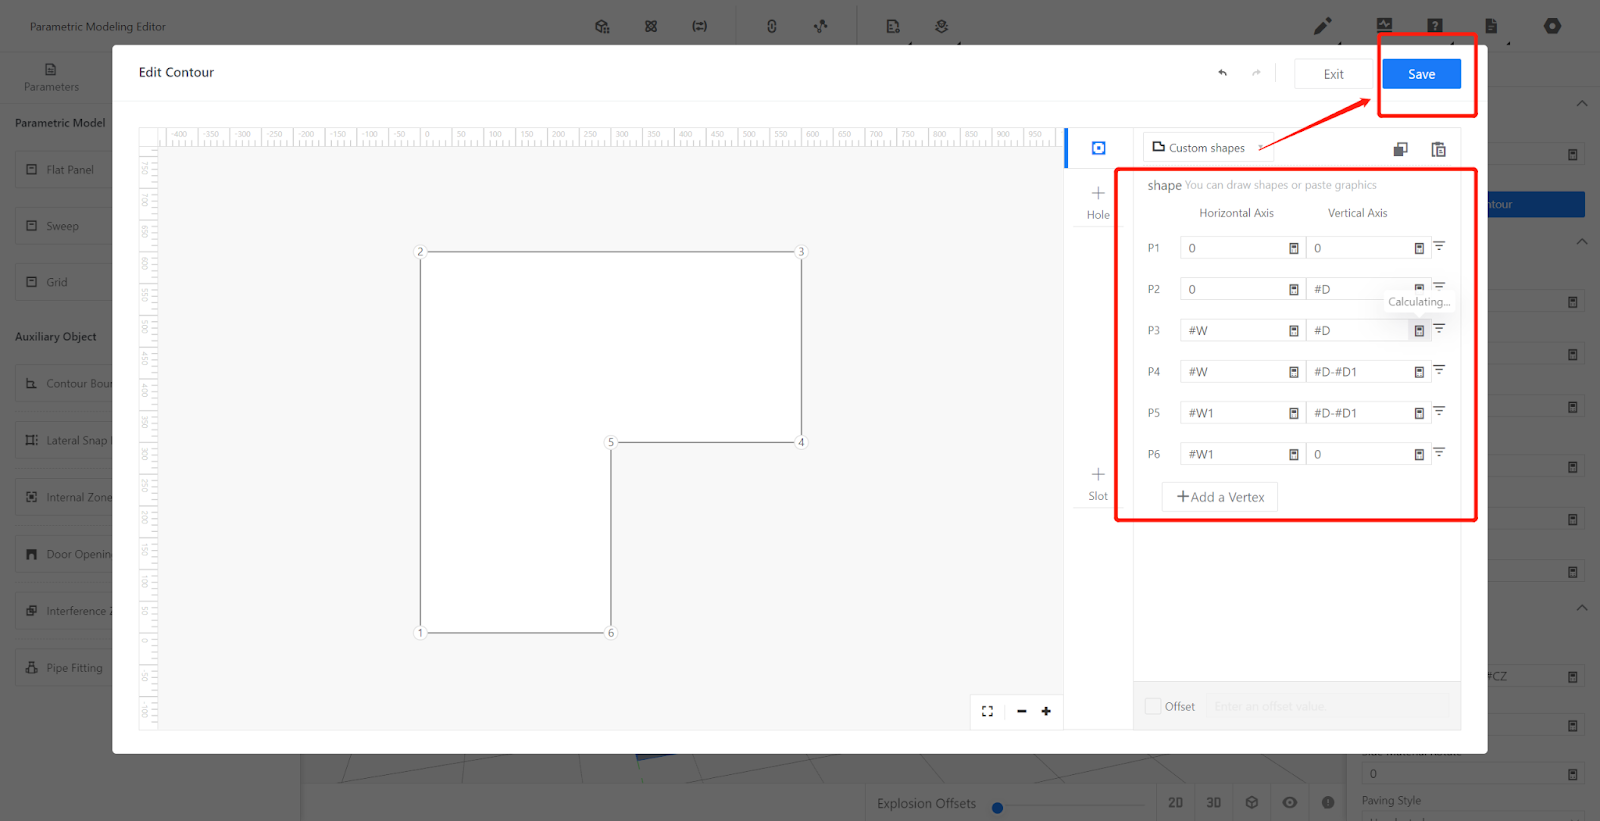
Task: Open the P6 row options menu
Action: click(x=1439, y=453)
